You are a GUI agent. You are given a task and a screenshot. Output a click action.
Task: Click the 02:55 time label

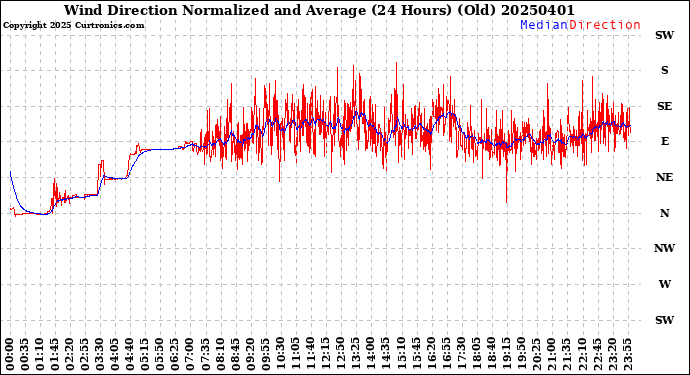click(85, 354)
